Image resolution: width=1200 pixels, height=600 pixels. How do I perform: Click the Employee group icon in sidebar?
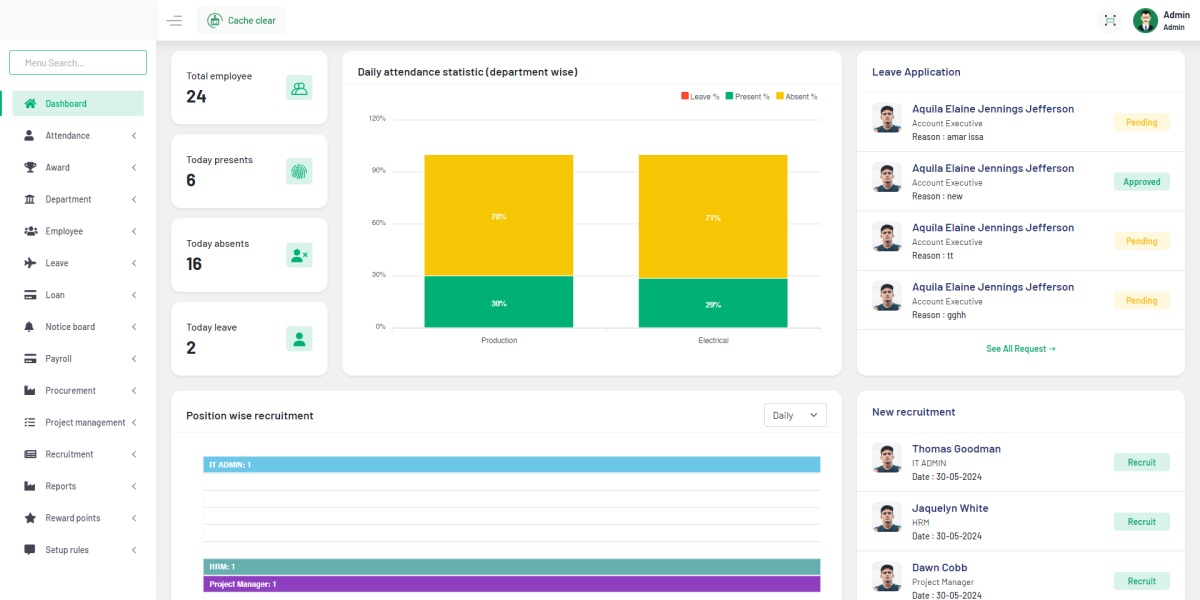[30, 231]
